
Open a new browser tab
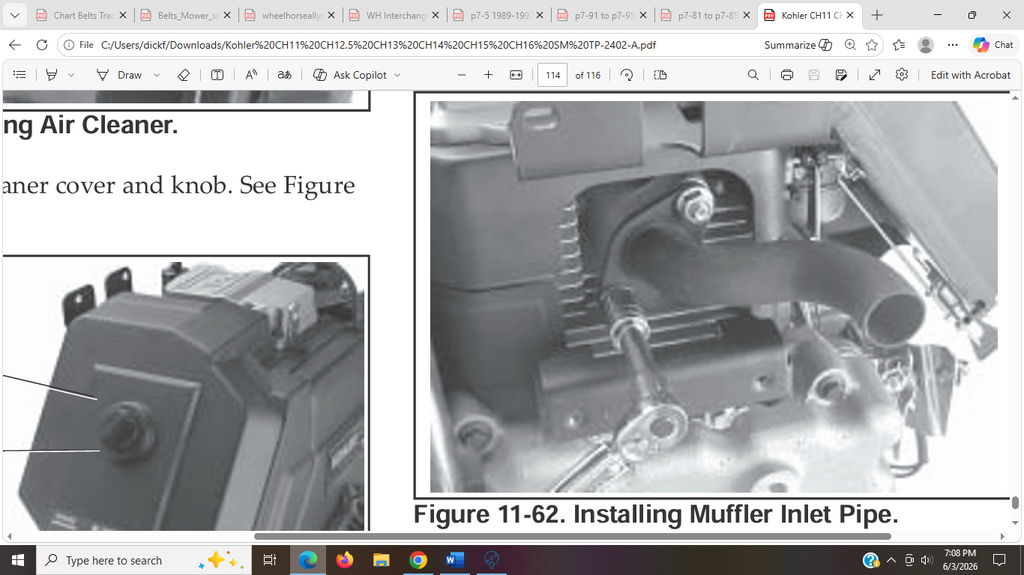877,15
